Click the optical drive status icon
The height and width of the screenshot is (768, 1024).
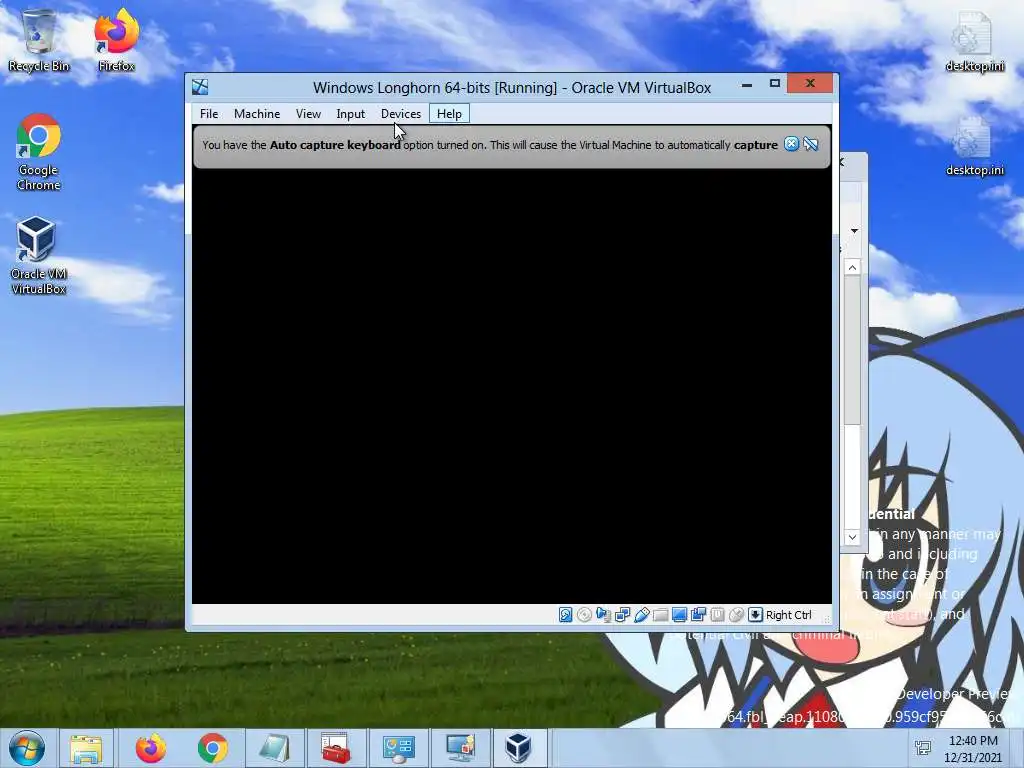coord(584,615)
